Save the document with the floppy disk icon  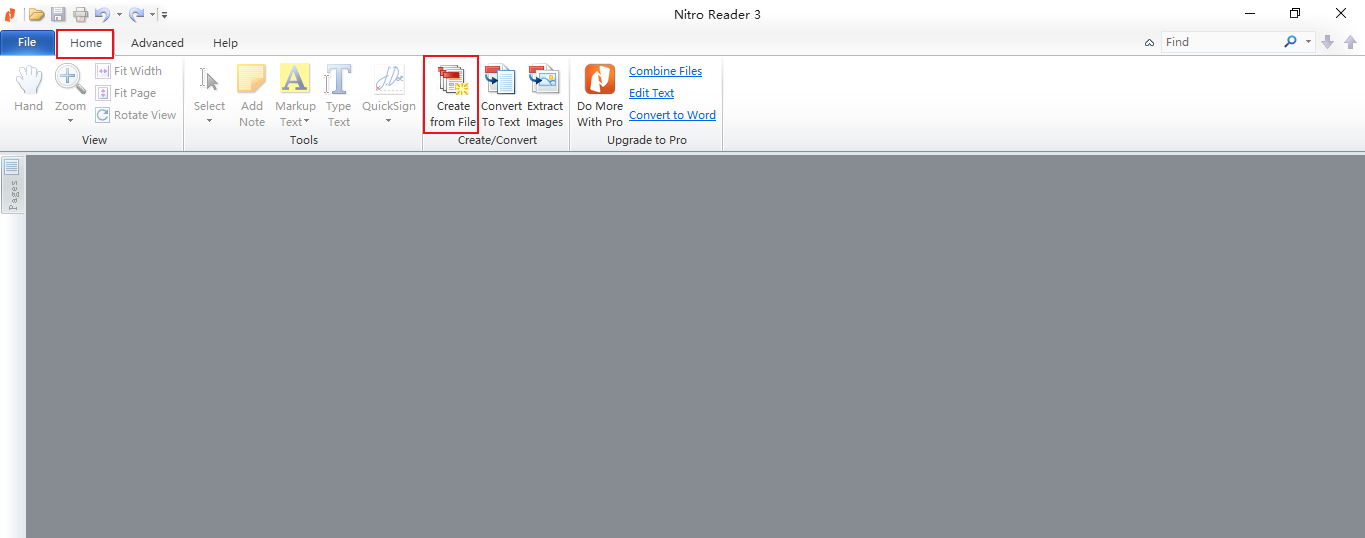coord(58,14)
